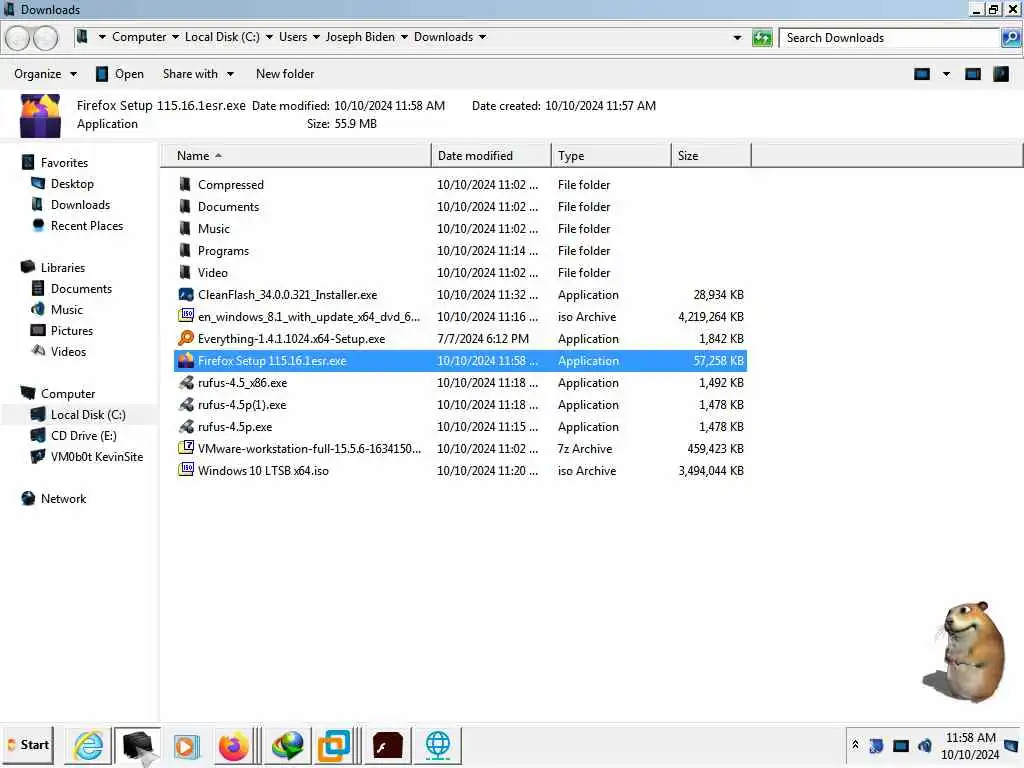Click the Change your view icon
Image resolution: width=1024 pixels, height=768 pixels.
[921, 74]
